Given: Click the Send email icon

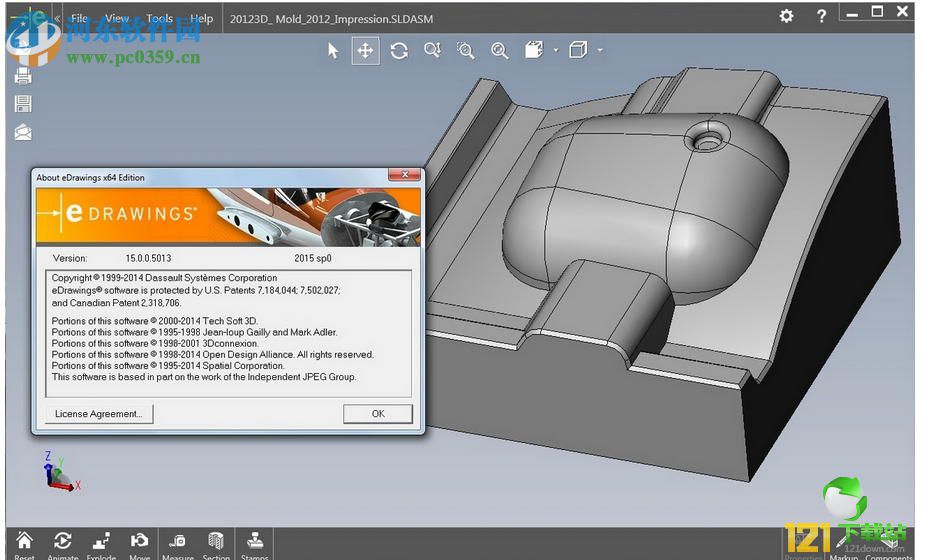Looking at the screenshot, I should (23, 132).
